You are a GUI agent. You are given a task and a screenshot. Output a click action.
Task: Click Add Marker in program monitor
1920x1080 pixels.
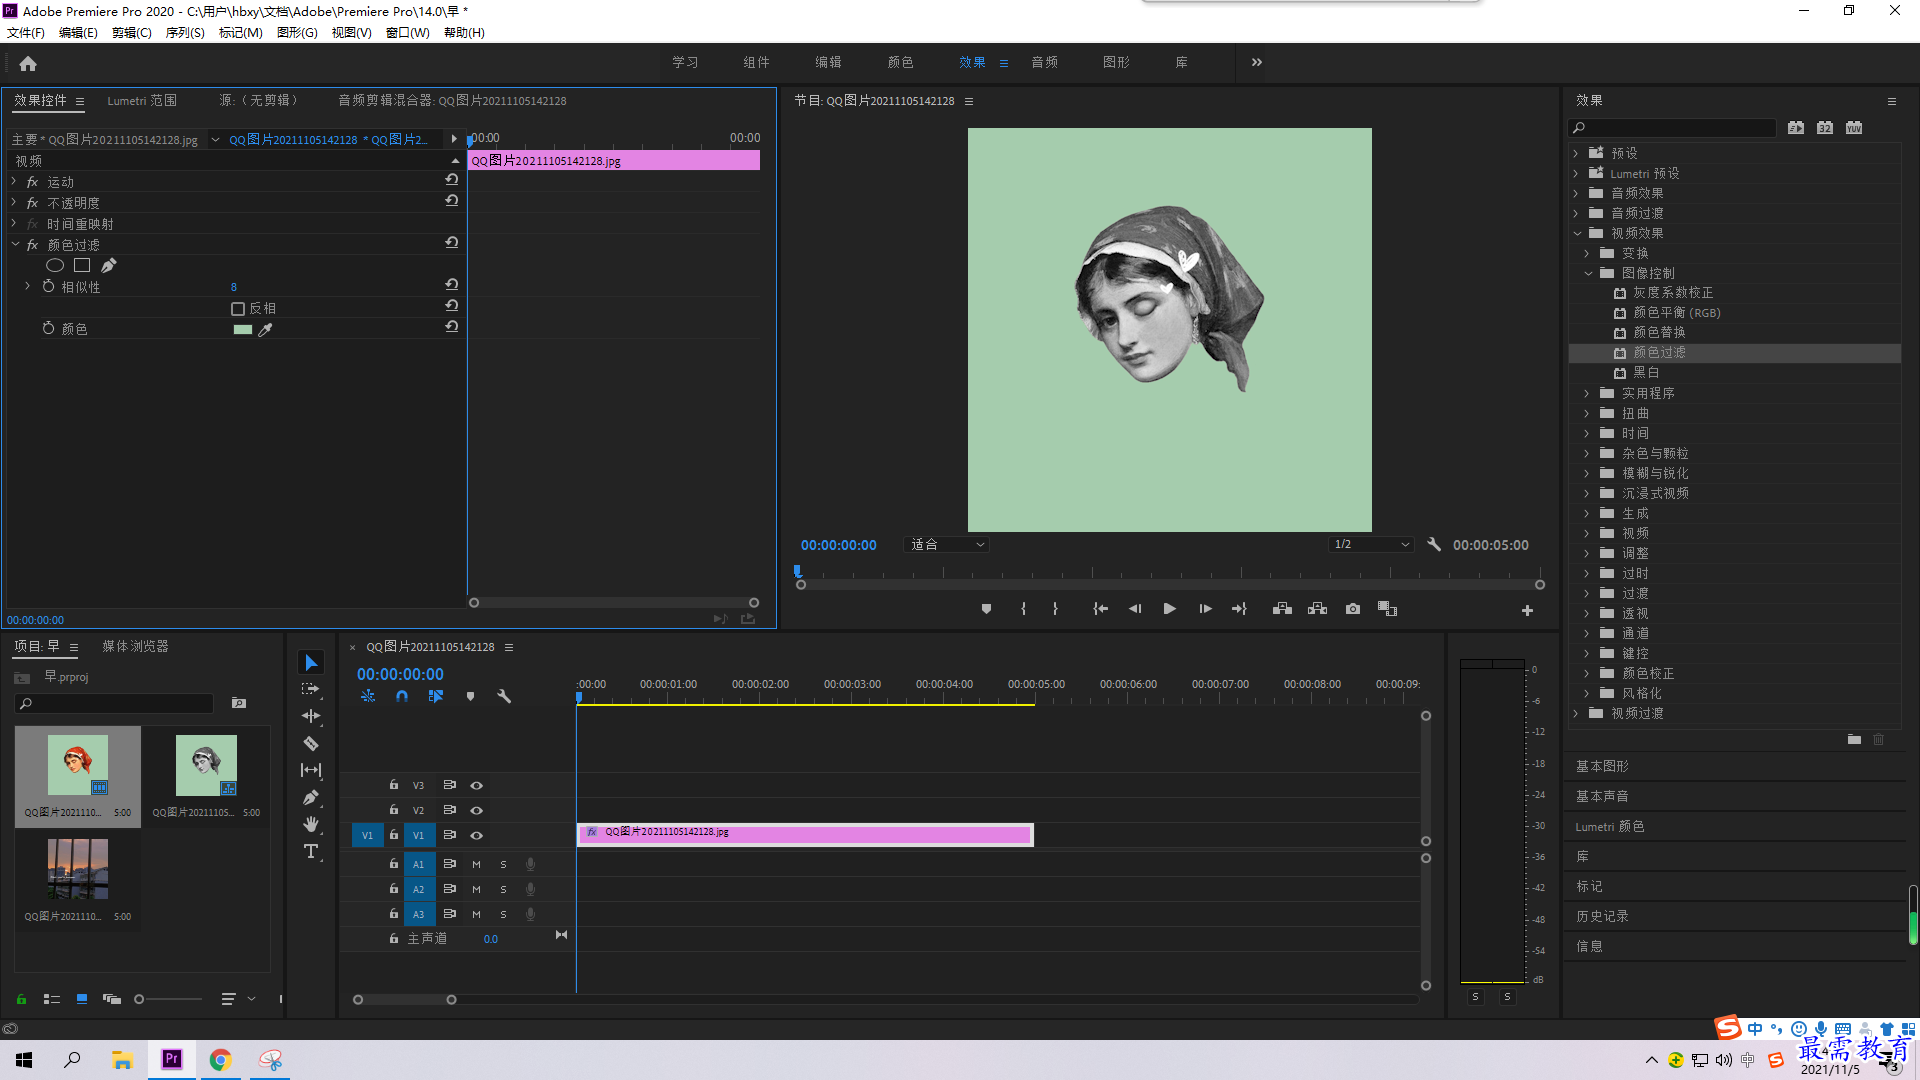986,609
